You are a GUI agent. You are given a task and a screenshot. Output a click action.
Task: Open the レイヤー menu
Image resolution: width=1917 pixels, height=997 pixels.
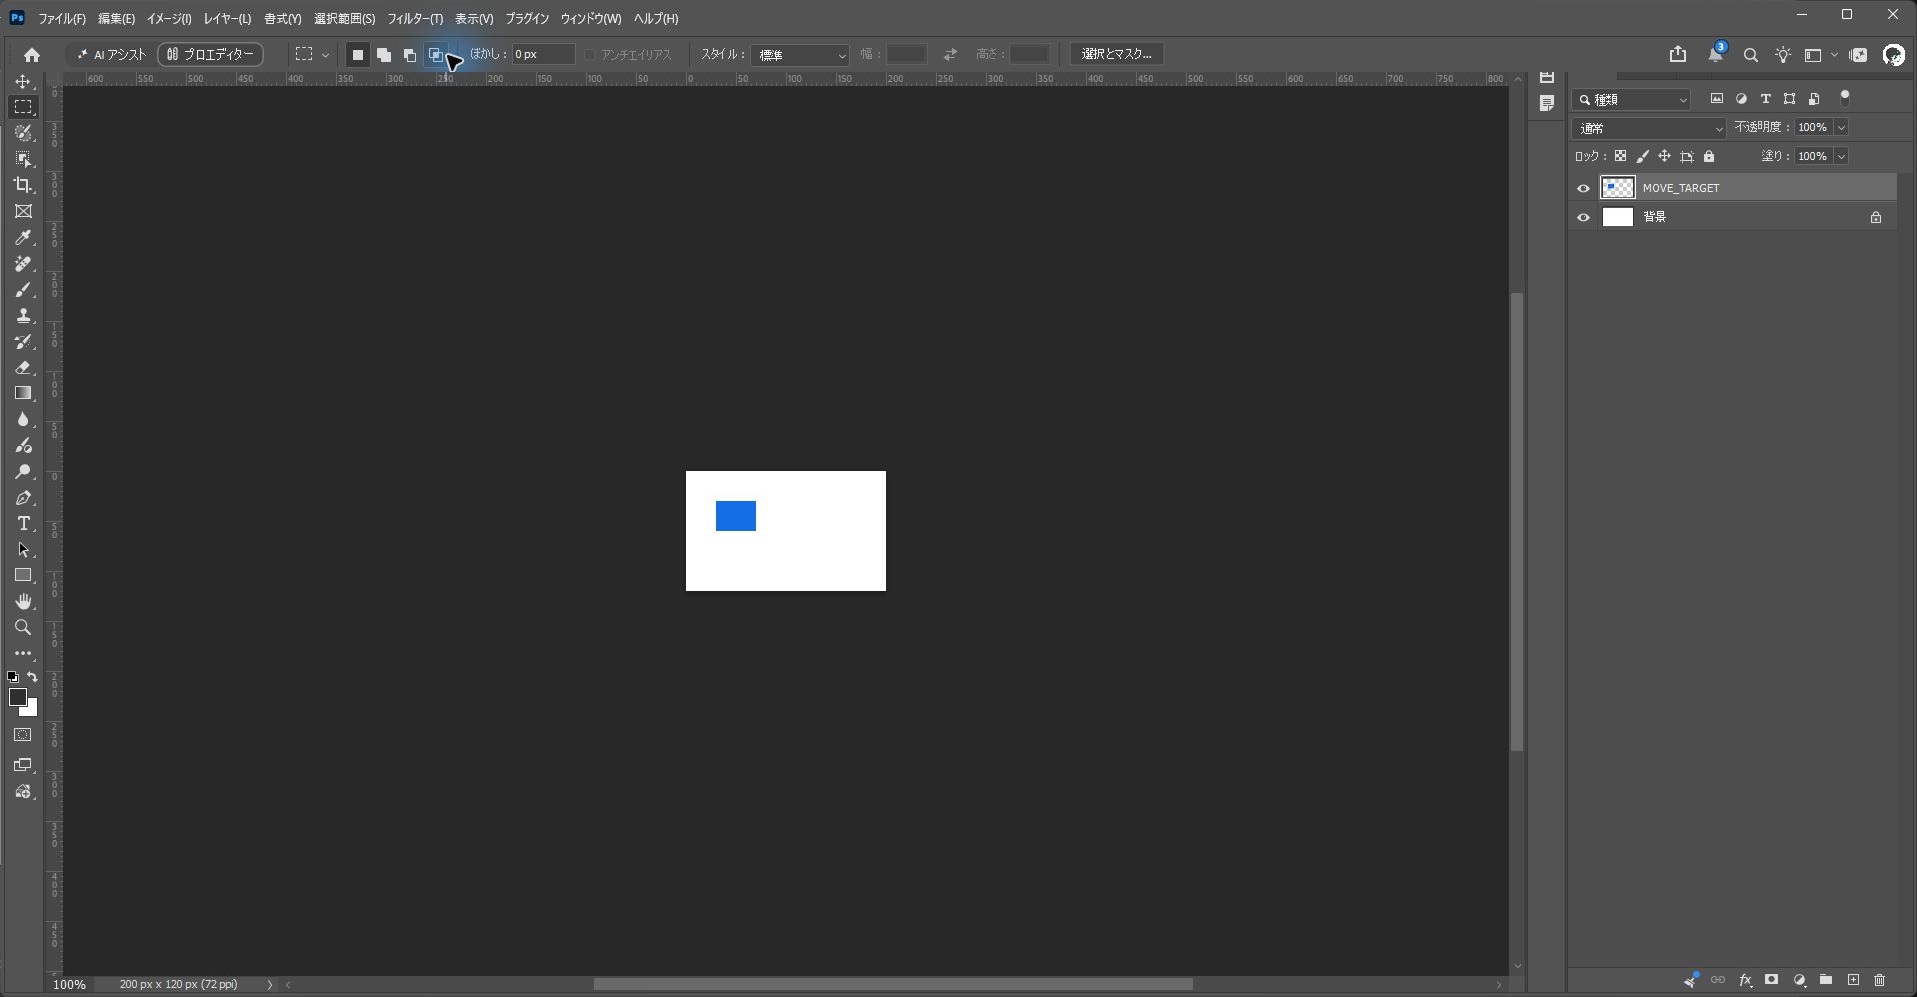click(x=227, y=19)
